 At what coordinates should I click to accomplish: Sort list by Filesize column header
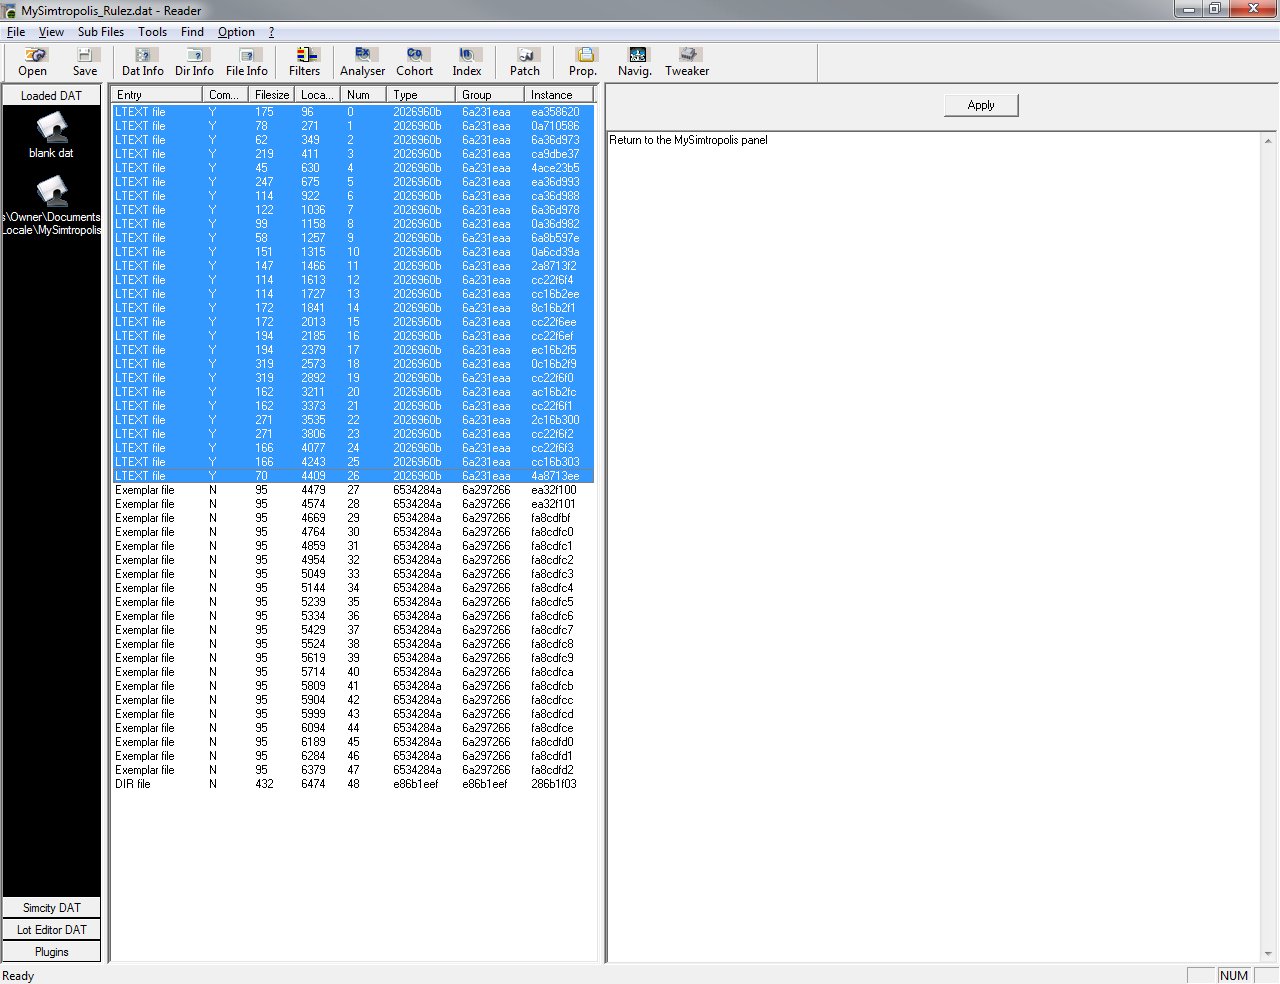tap(272, 95)
